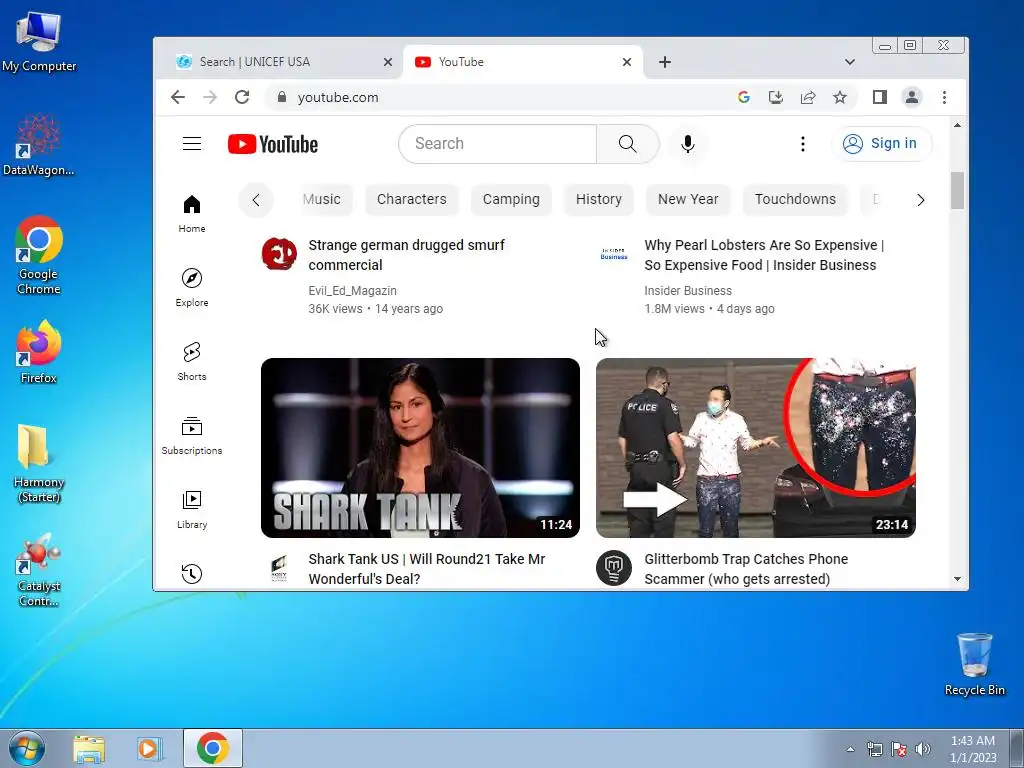
Task: Go back with browser back arrow
Action: pyautogui.click(x=178, y=97)
